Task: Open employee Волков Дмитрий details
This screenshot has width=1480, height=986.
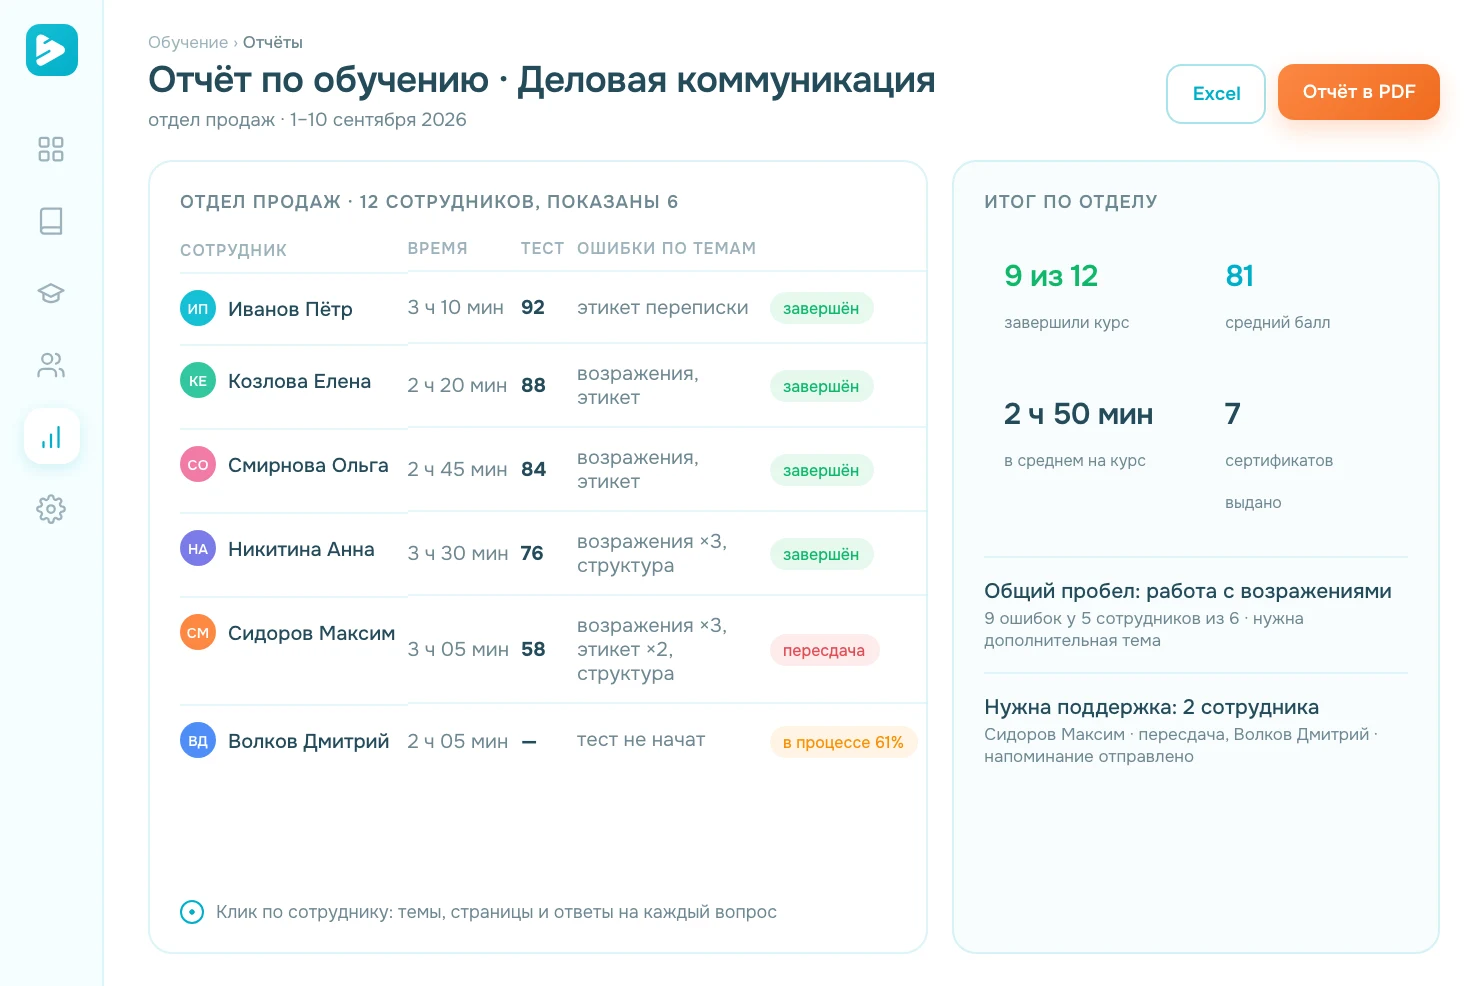Action: (x=308, y=741)
